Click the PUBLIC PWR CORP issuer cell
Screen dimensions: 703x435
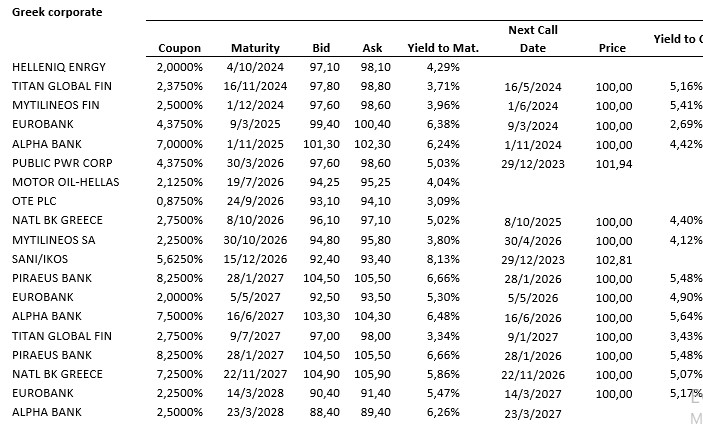tap(59, 163)
